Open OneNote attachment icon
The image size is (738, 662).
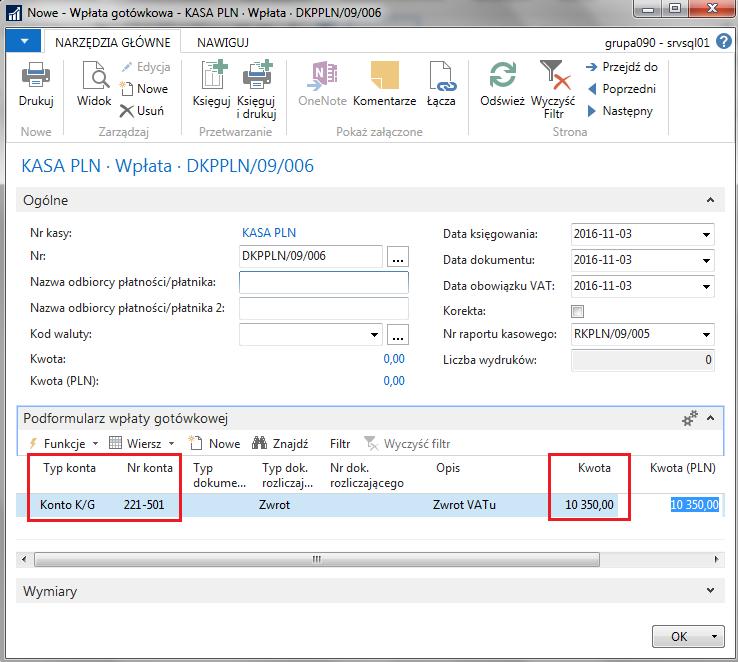click(322, 75)
